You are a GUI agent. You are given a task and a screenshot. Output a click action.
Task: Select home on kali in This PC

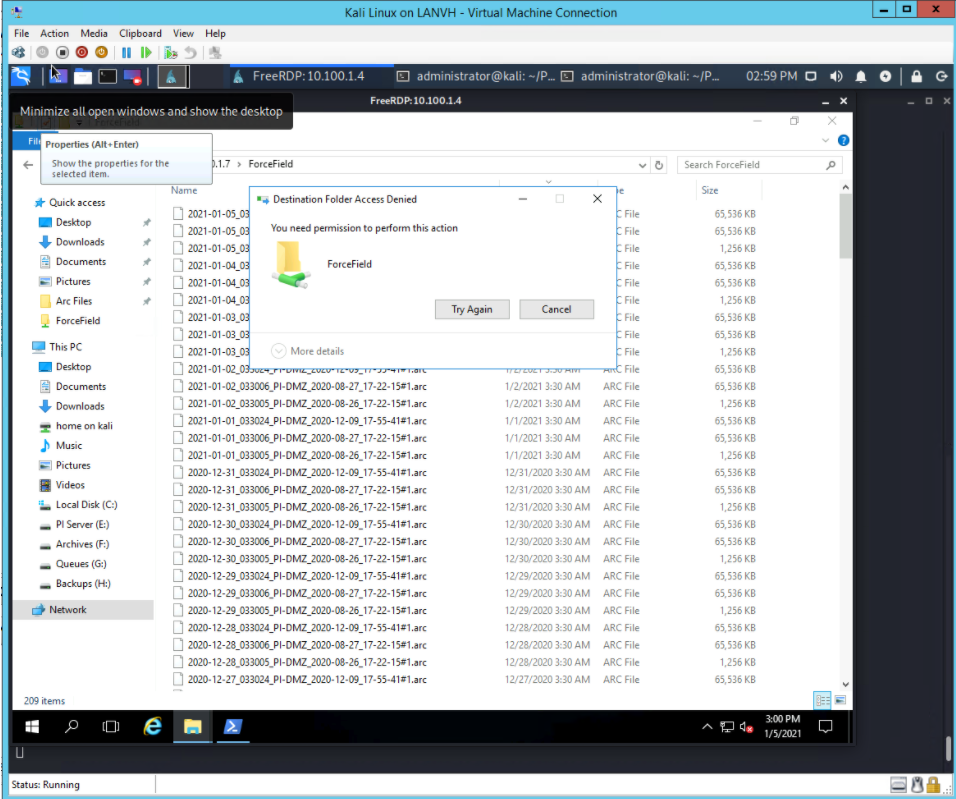coord(84,426)
